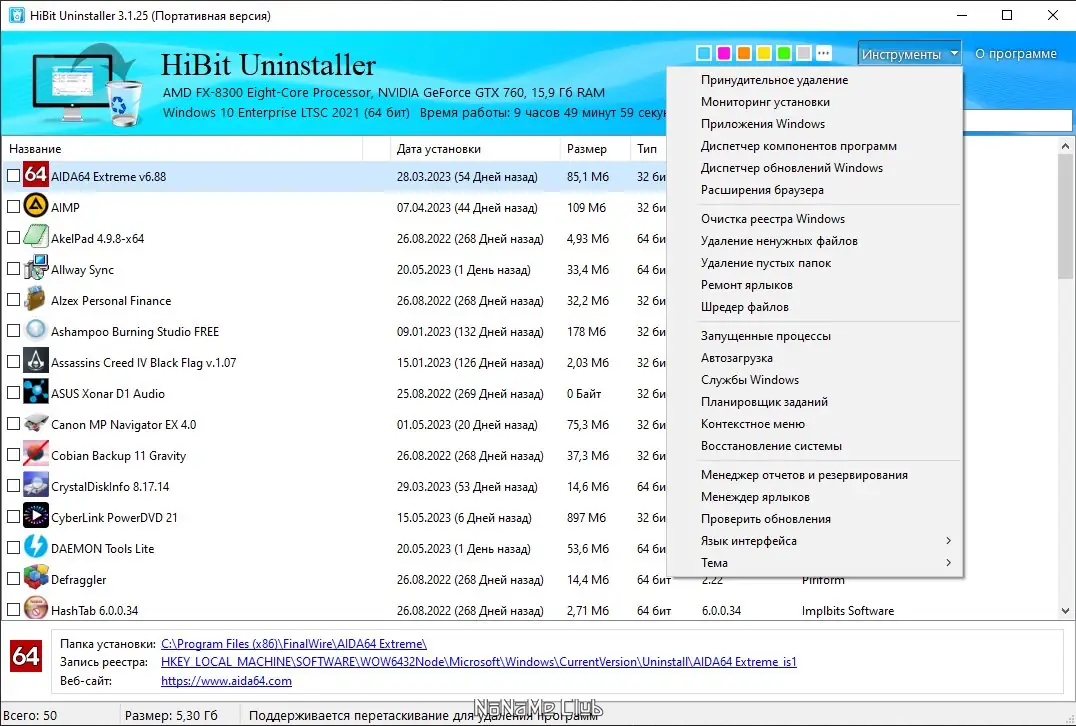Viewport: 1076px width, 726px height.
Task: Select the green theme color swatch
Action: [784, 53]
